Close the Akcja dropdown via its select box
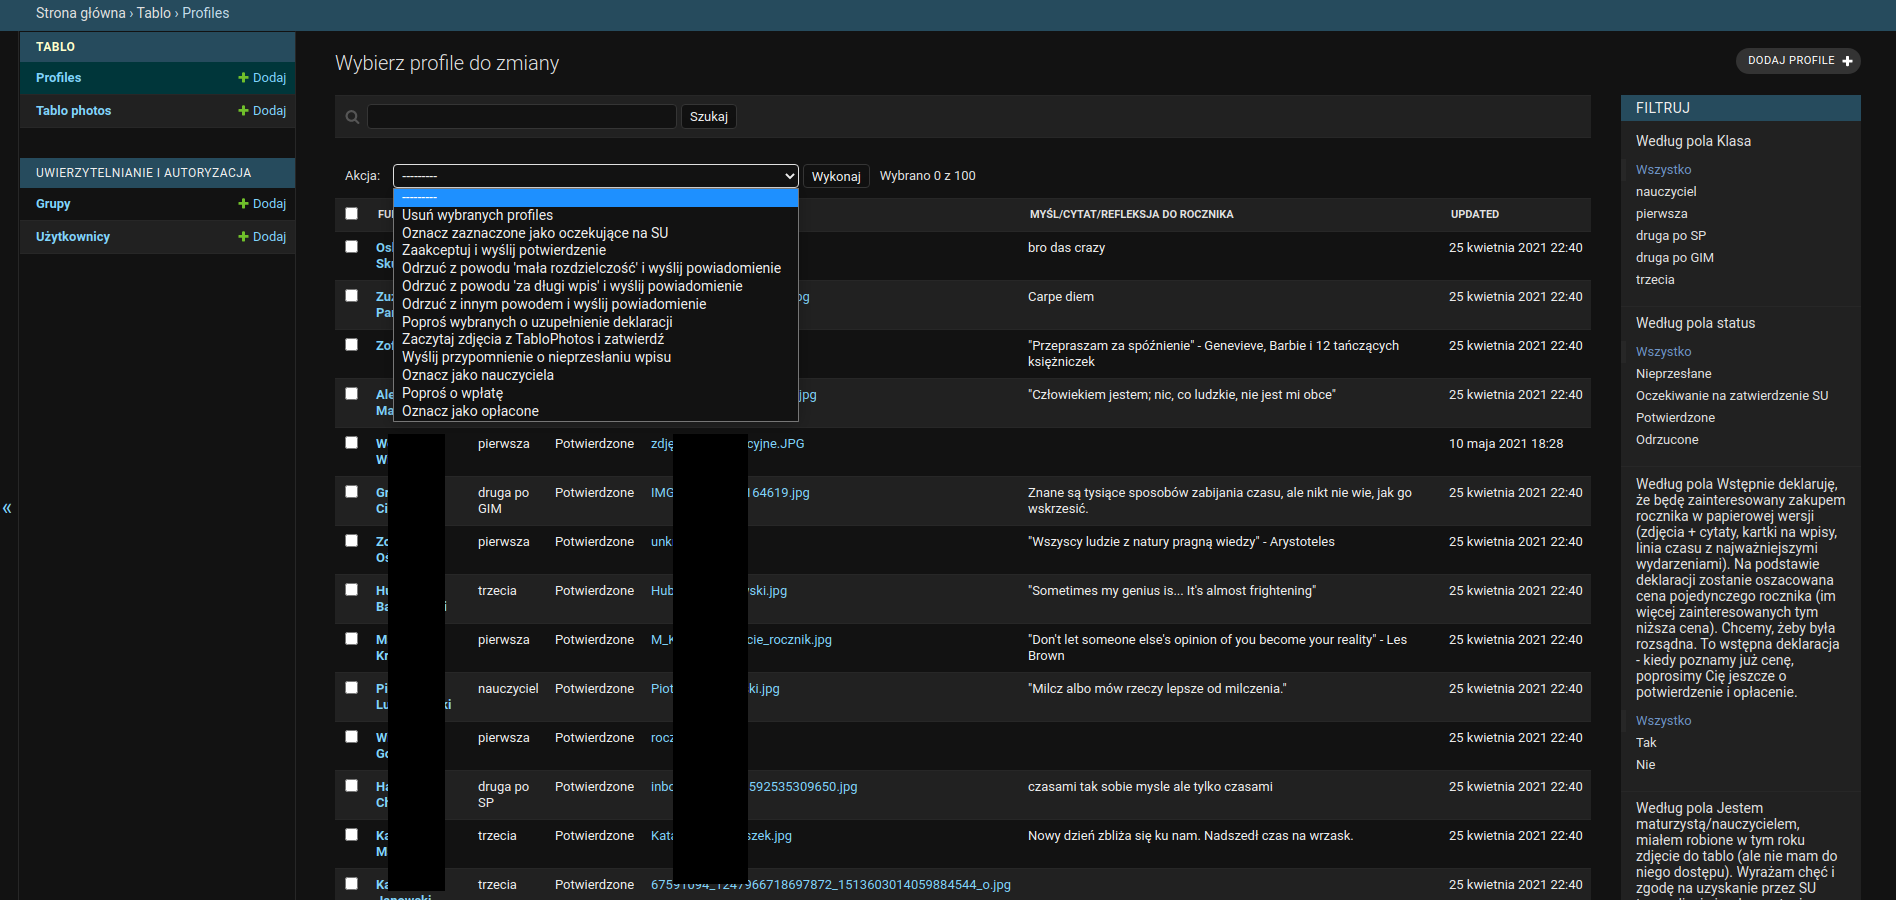1896x900 pixels. (x=595, y=176)
